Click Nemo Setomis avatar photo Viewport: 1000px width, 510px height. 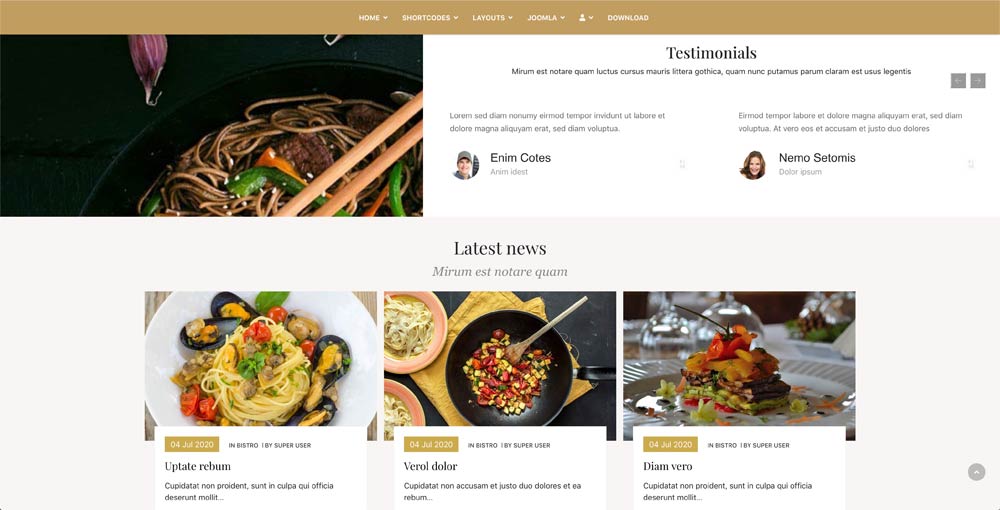pyautogui.click(x=753, y=165)
